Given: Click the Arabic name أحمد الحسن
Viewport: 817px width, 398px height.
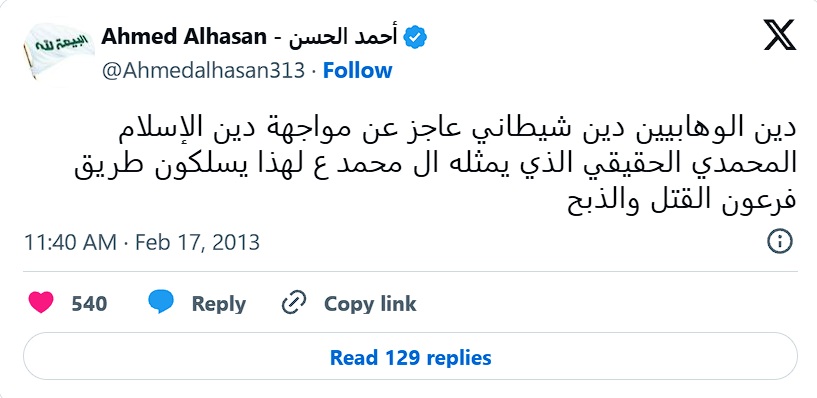Looking at the screenshot, I should pyautogui.click(x=343, y=37).
